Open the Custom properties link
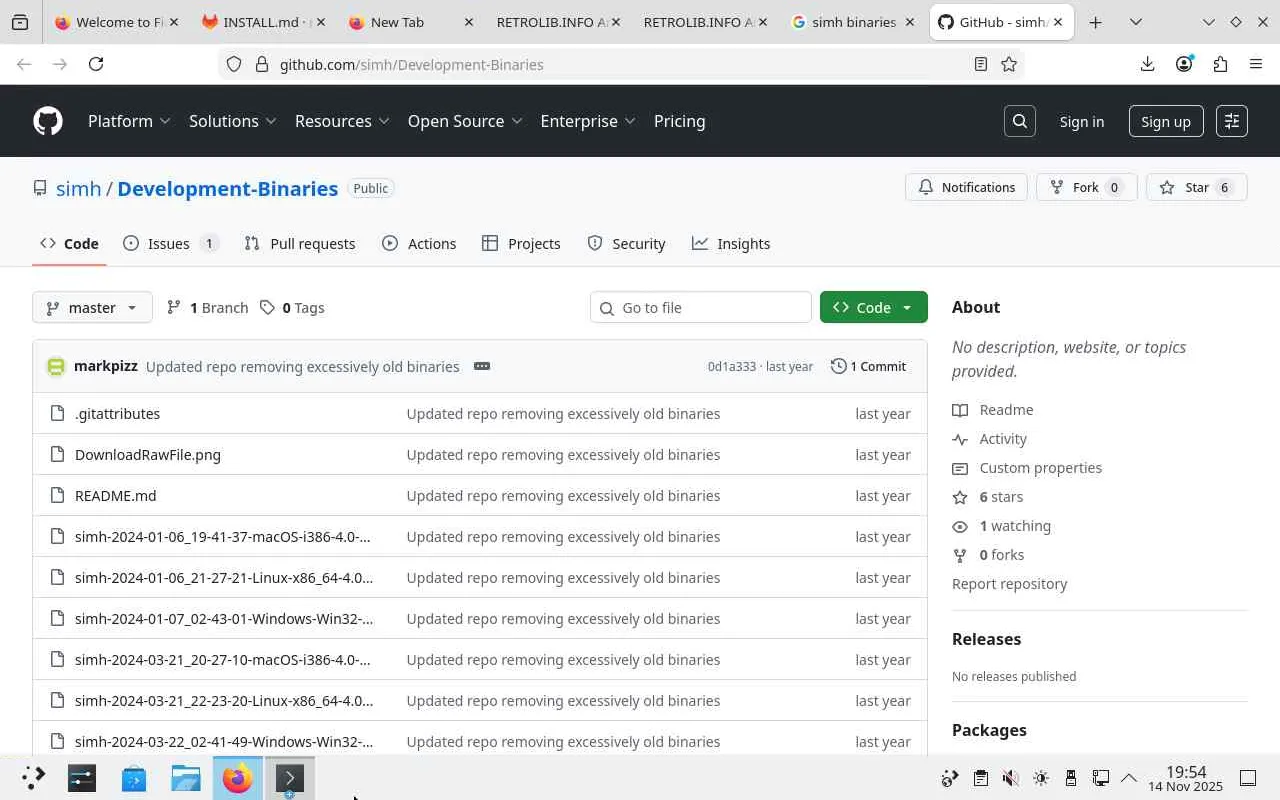The width and height of the screenshot is (1280, 800). 1041,467
